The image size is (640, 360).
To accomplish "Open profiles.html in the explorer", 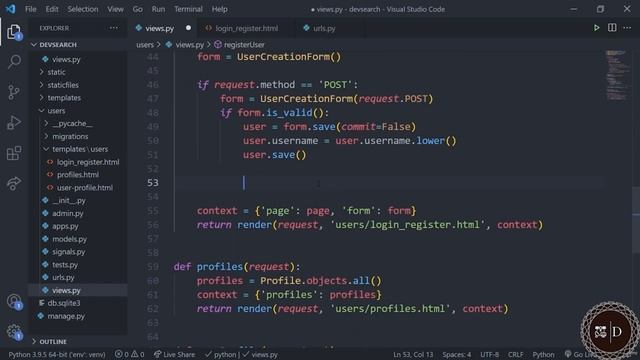I will click(78, 175).
